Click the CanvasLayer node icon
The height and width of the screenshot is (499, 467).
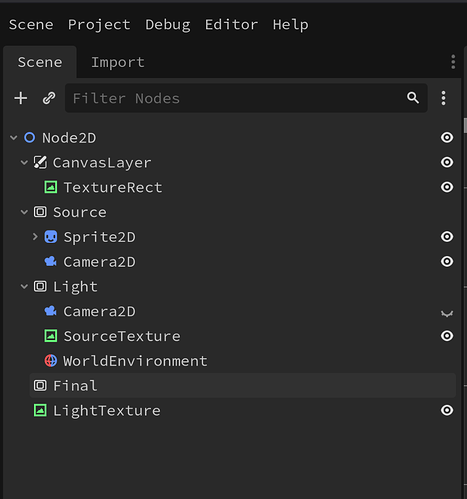pos(40,163)
